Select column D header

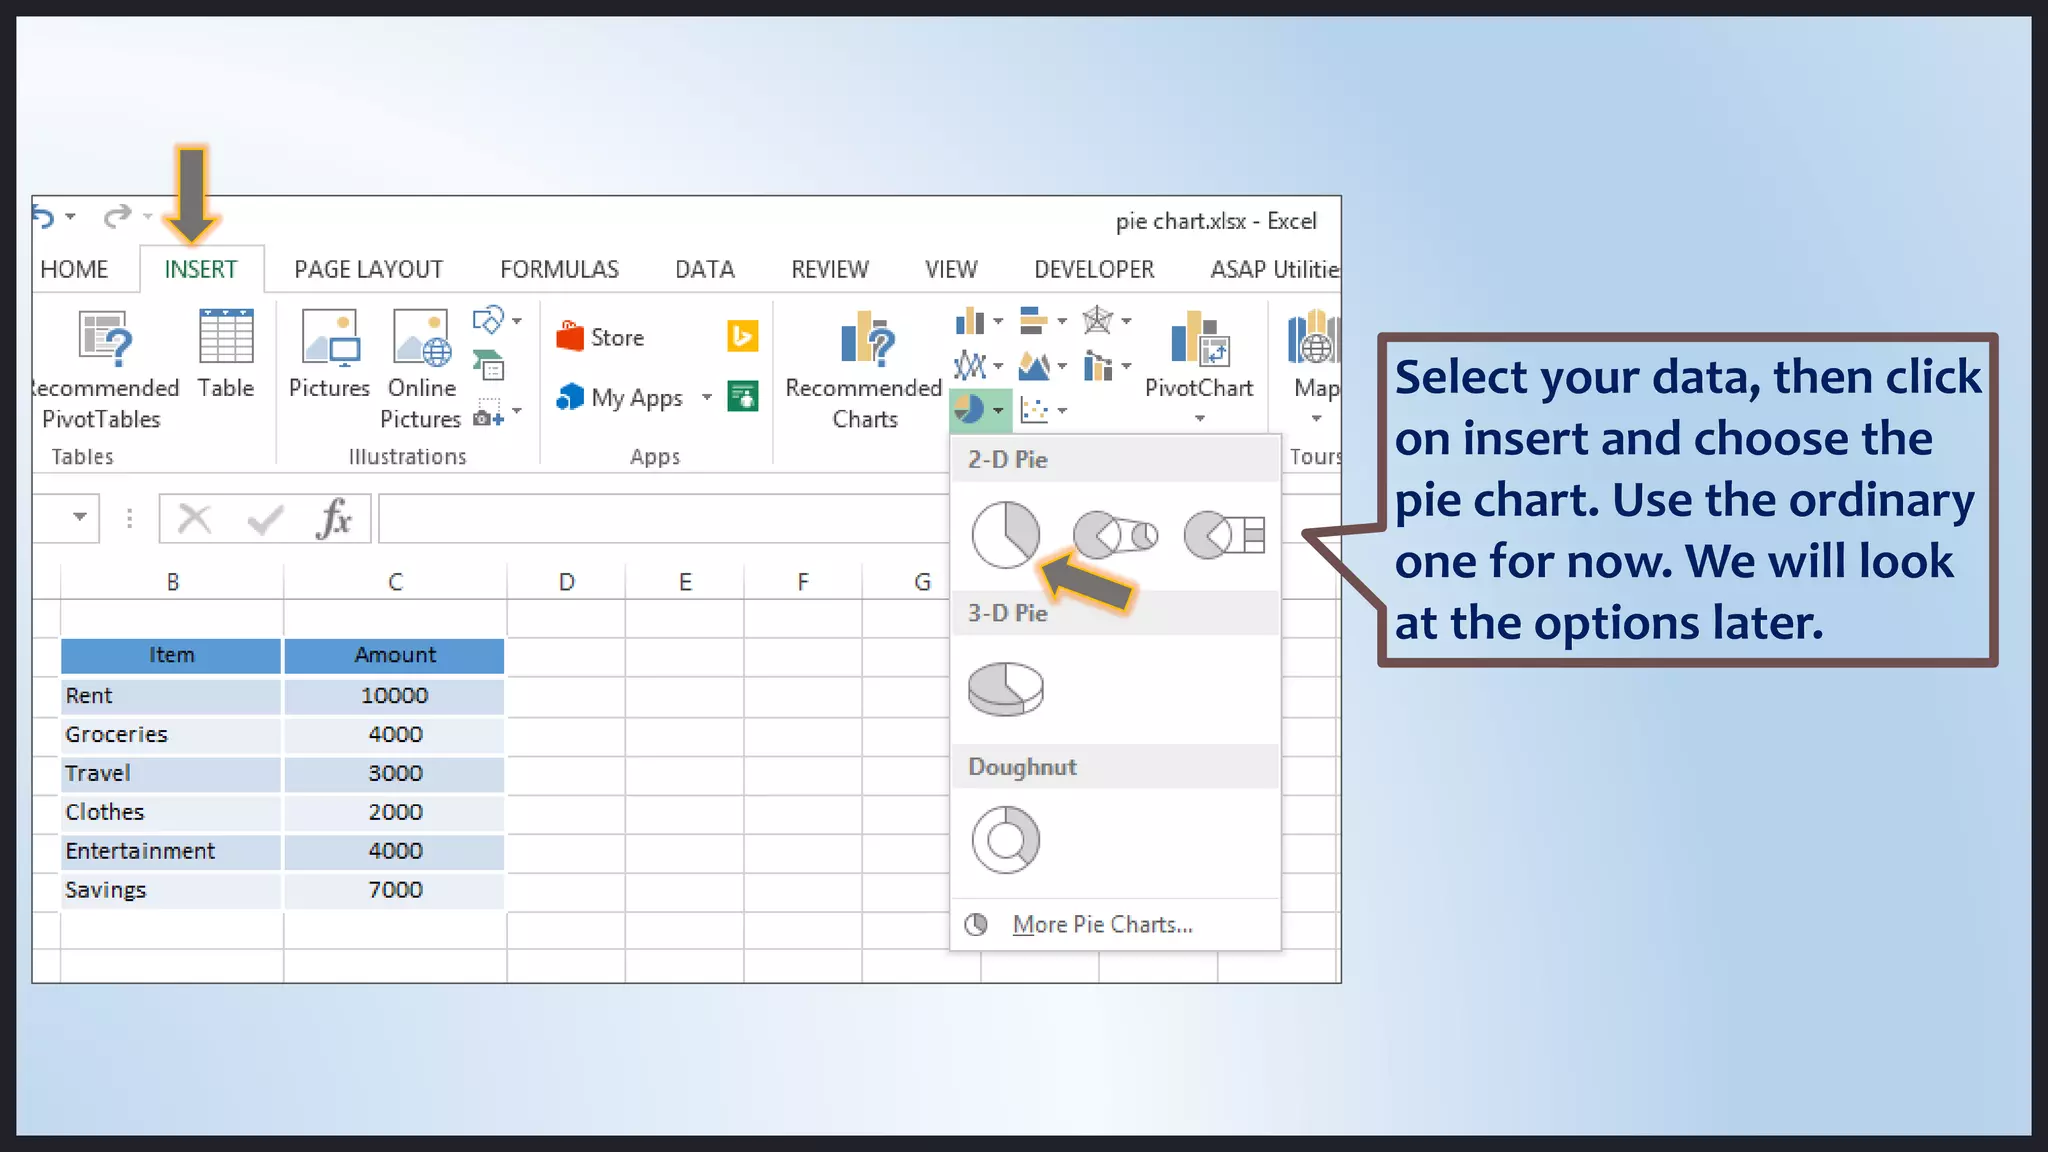[566, 582]
